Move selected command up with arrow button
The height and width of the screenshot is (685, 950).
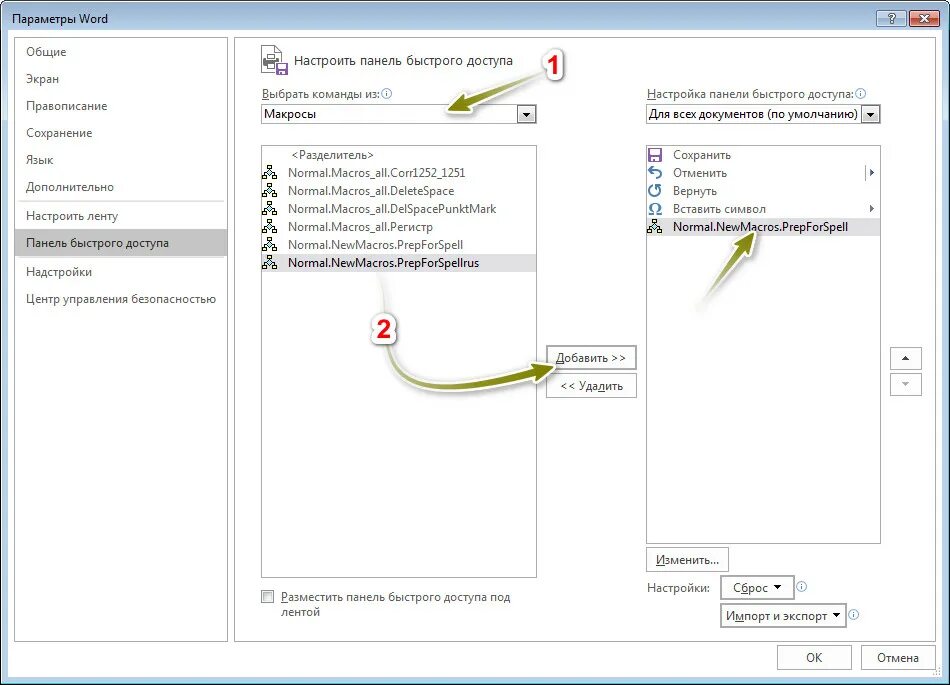pyautogui.click(x=905, y=358)
